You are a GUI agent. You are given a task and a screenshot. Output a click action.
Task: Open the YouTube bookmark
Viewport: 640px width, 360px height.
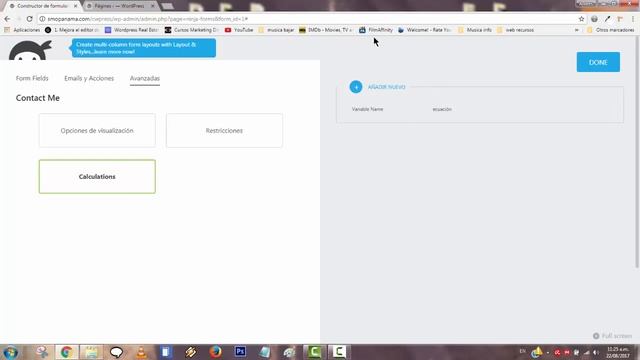(239, 30)
